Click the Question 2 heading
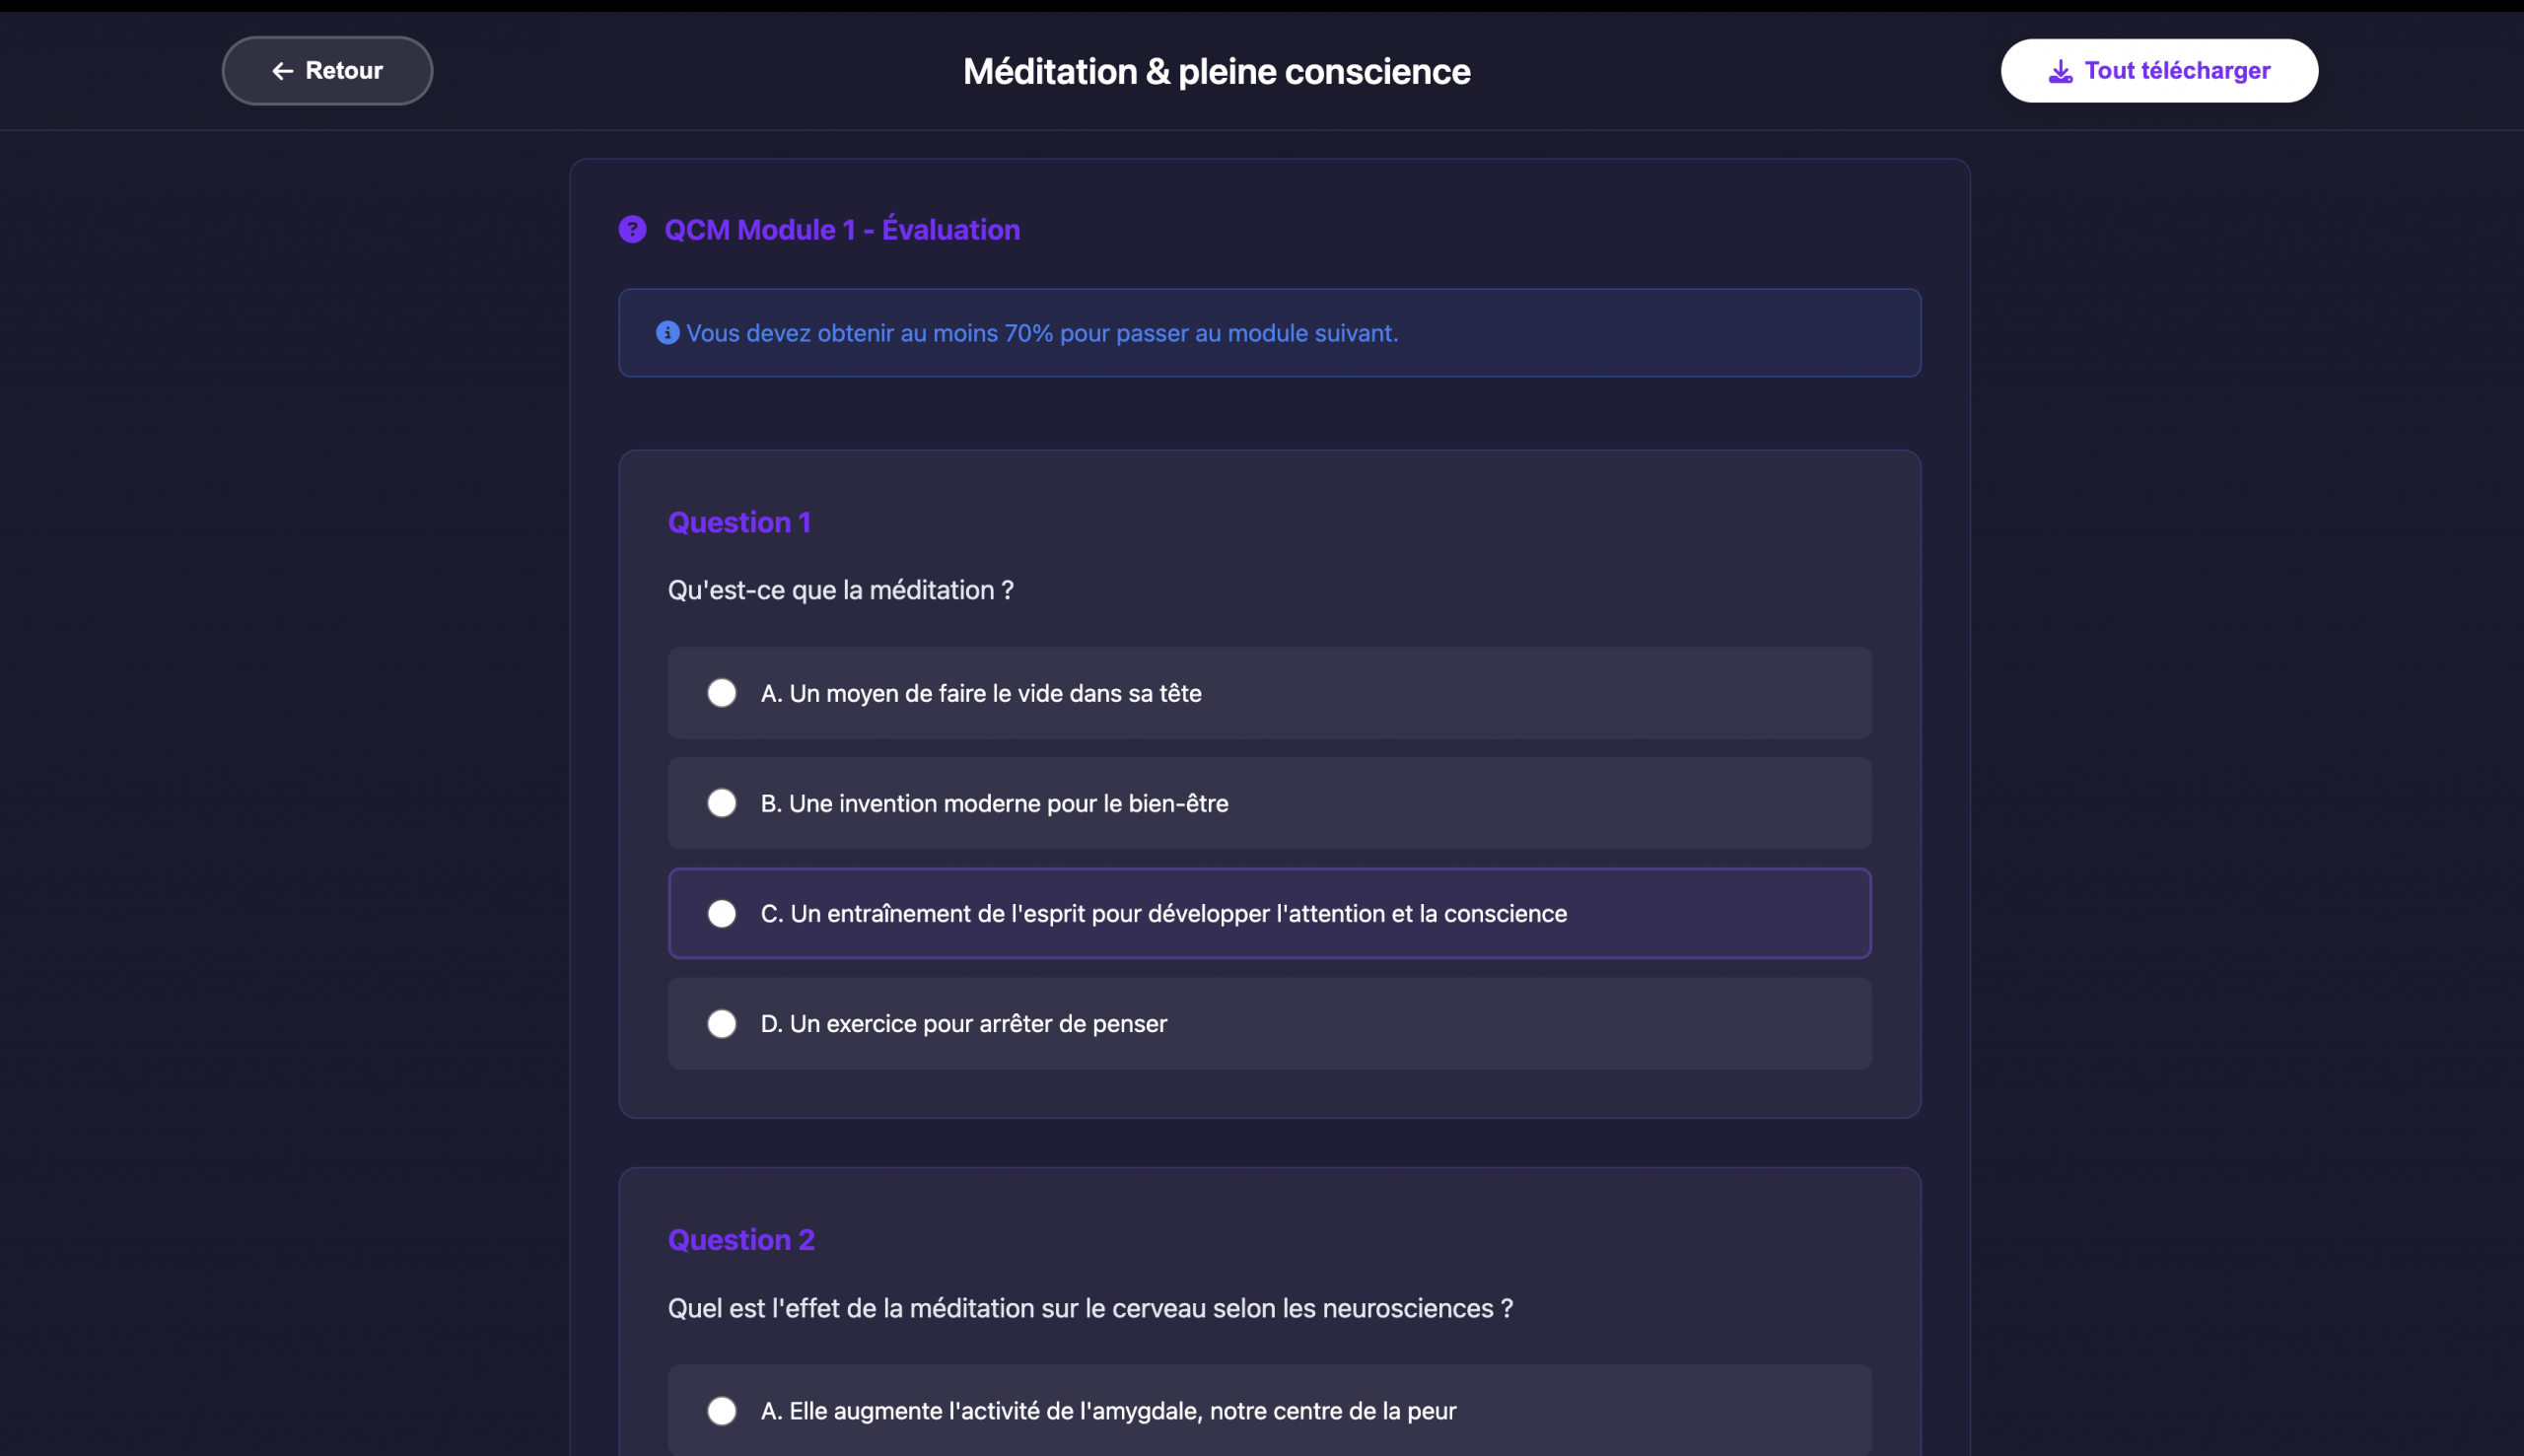This screenshot has width=2524, height=1456. (741, 1239)
